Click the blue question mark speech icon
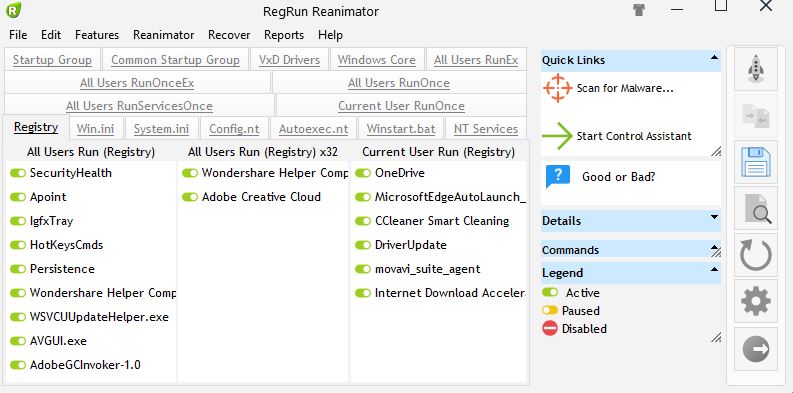 click(x=557, y=177)
